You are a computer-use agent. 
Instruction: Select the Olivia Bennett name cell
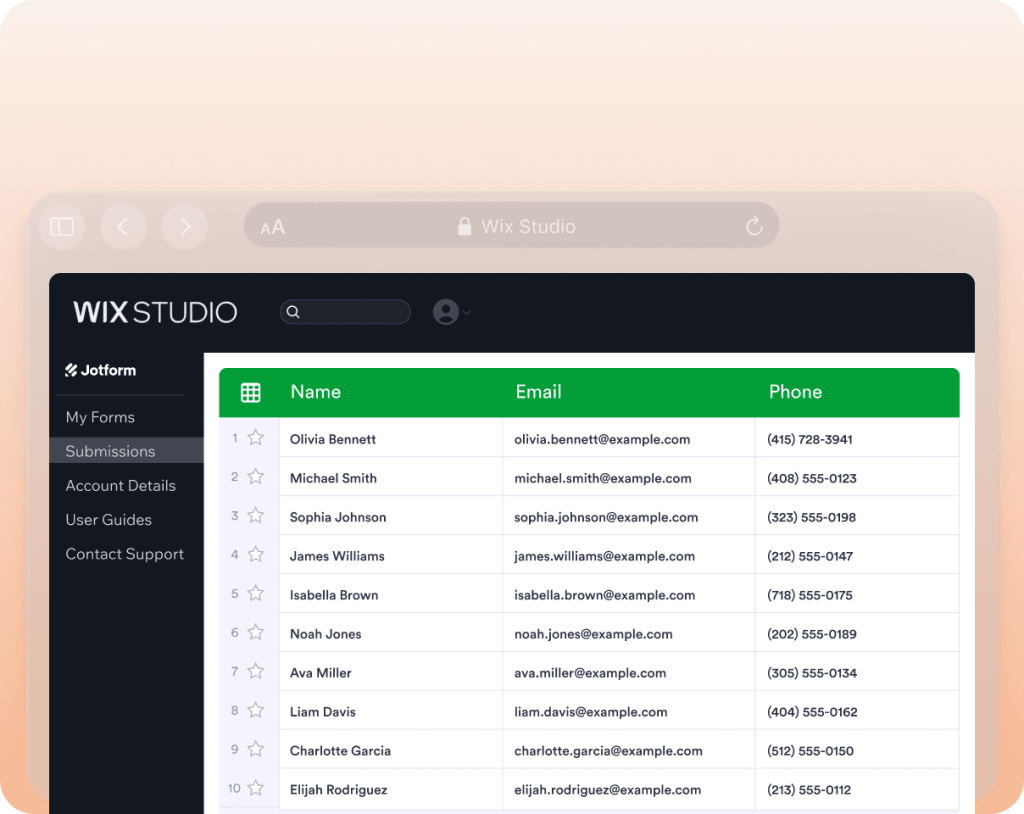391,438
